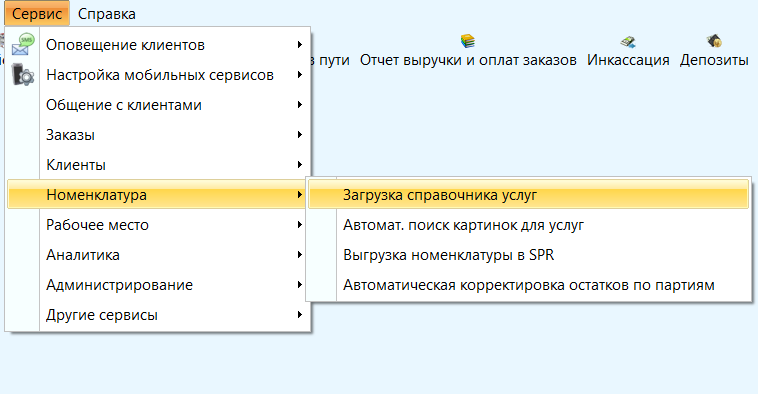This screenshot has width=758, height=394.
Task: Open the Администрирование submenu
Action: 158,285
